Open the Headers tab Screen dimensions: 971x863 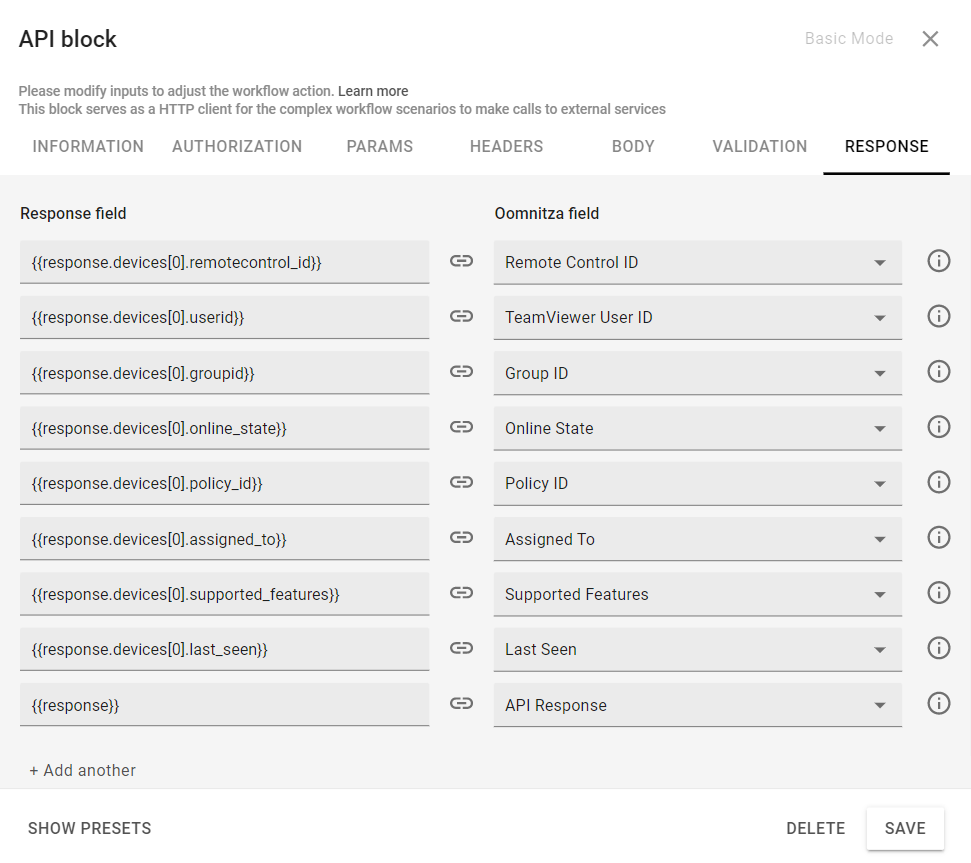pos(506,146)
